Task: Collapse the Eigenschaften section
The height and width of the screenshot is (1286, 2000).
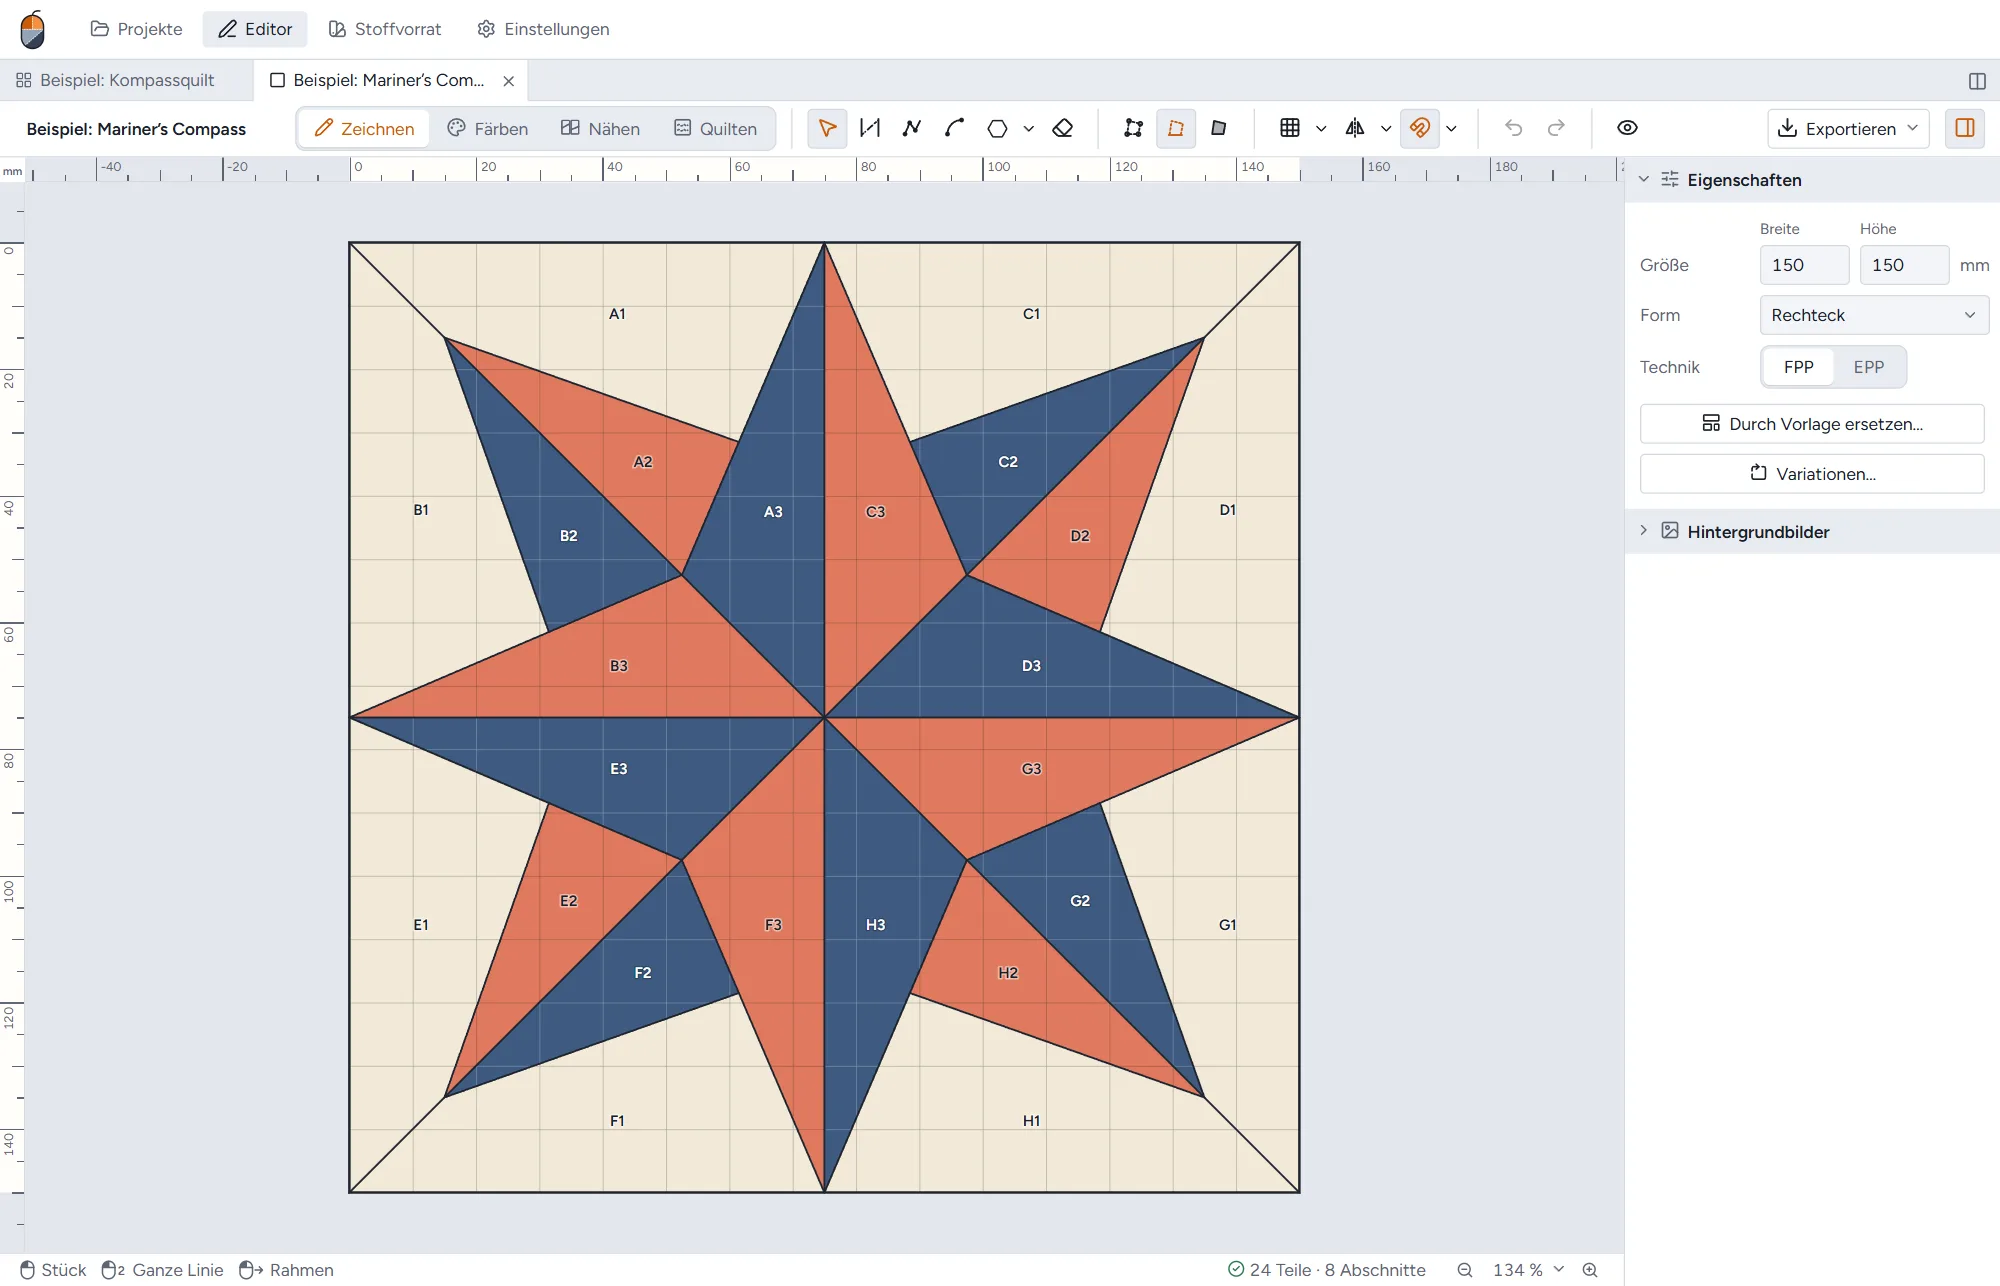Action: pos(1812,180)
